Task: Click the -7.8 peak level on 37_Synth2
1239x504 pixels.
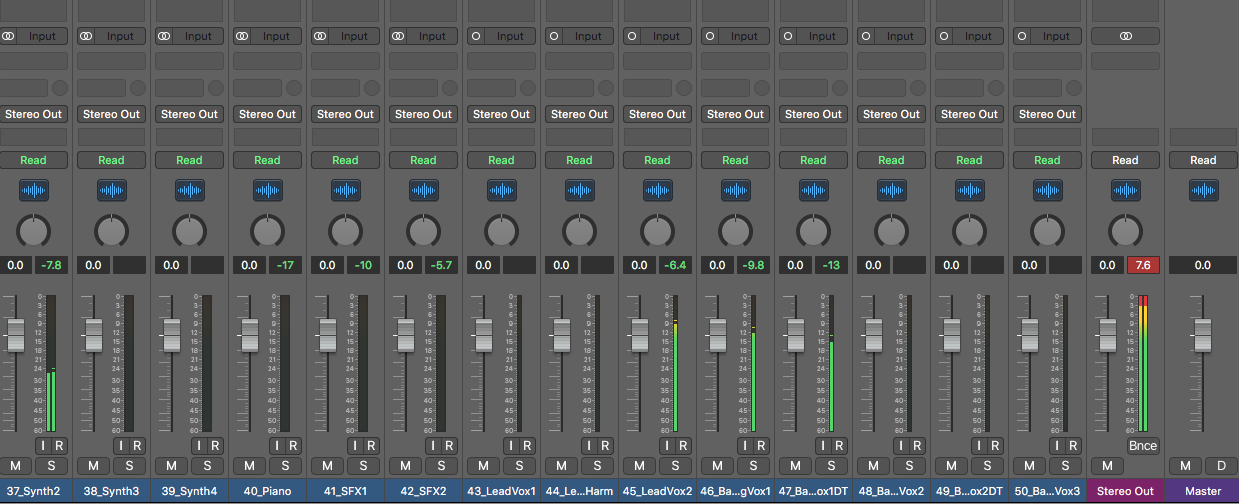Action: 51,265
